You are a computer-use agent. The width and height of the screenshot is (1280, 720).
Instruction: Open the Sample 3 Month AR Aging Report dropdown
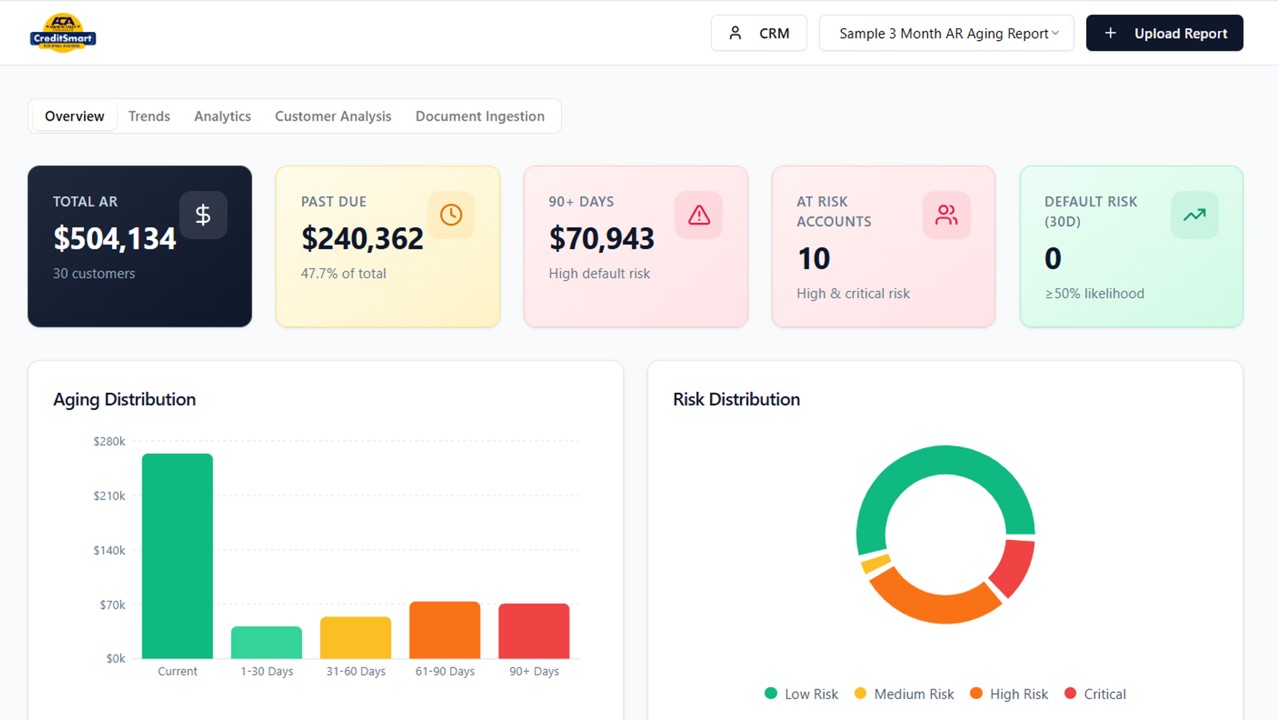pyautogui.click(x=946, y=33)
